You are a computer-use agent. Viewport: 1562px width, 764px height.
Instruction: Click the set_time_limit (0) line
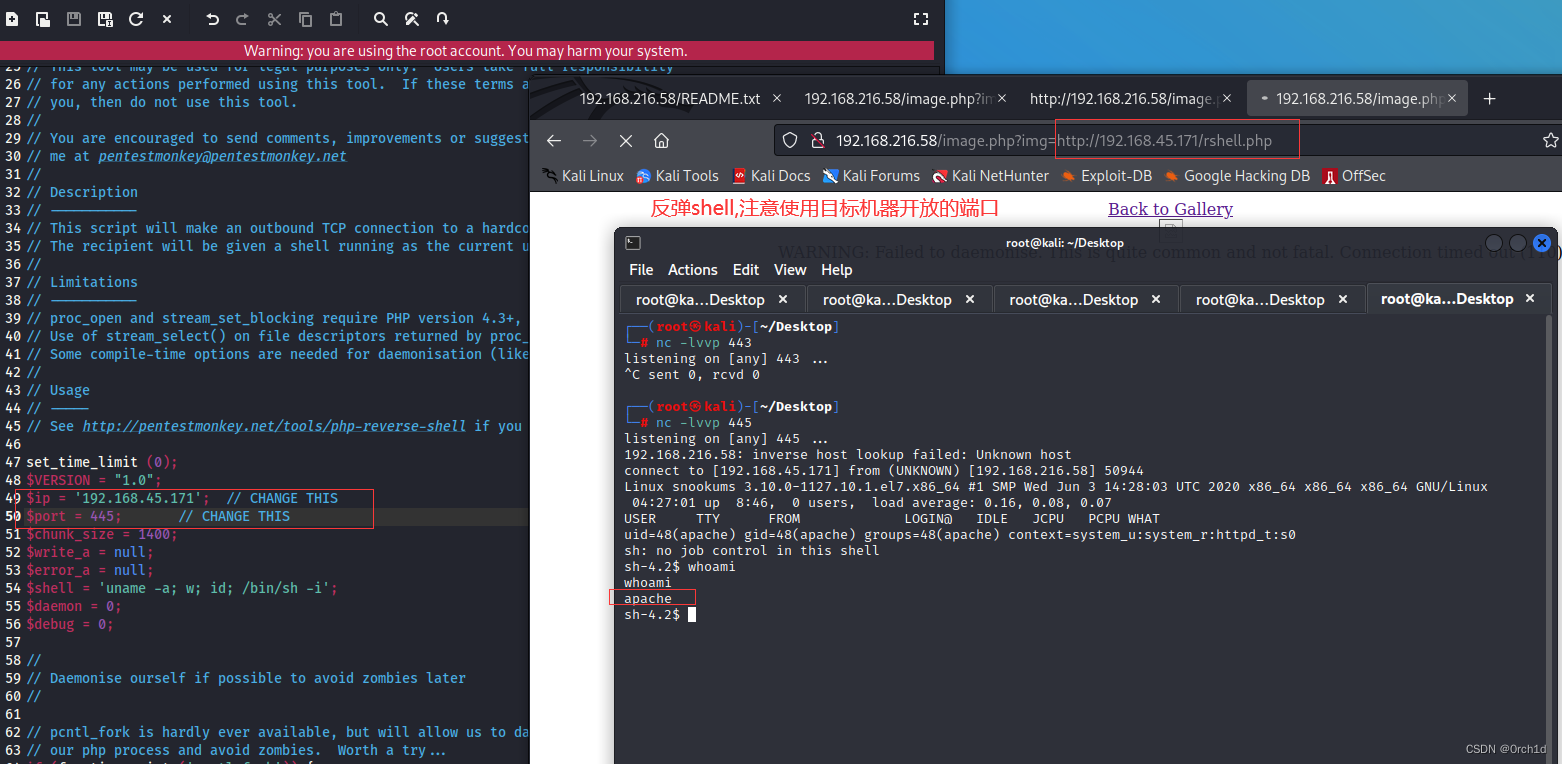pyautogui.click(x=102, y=462)
